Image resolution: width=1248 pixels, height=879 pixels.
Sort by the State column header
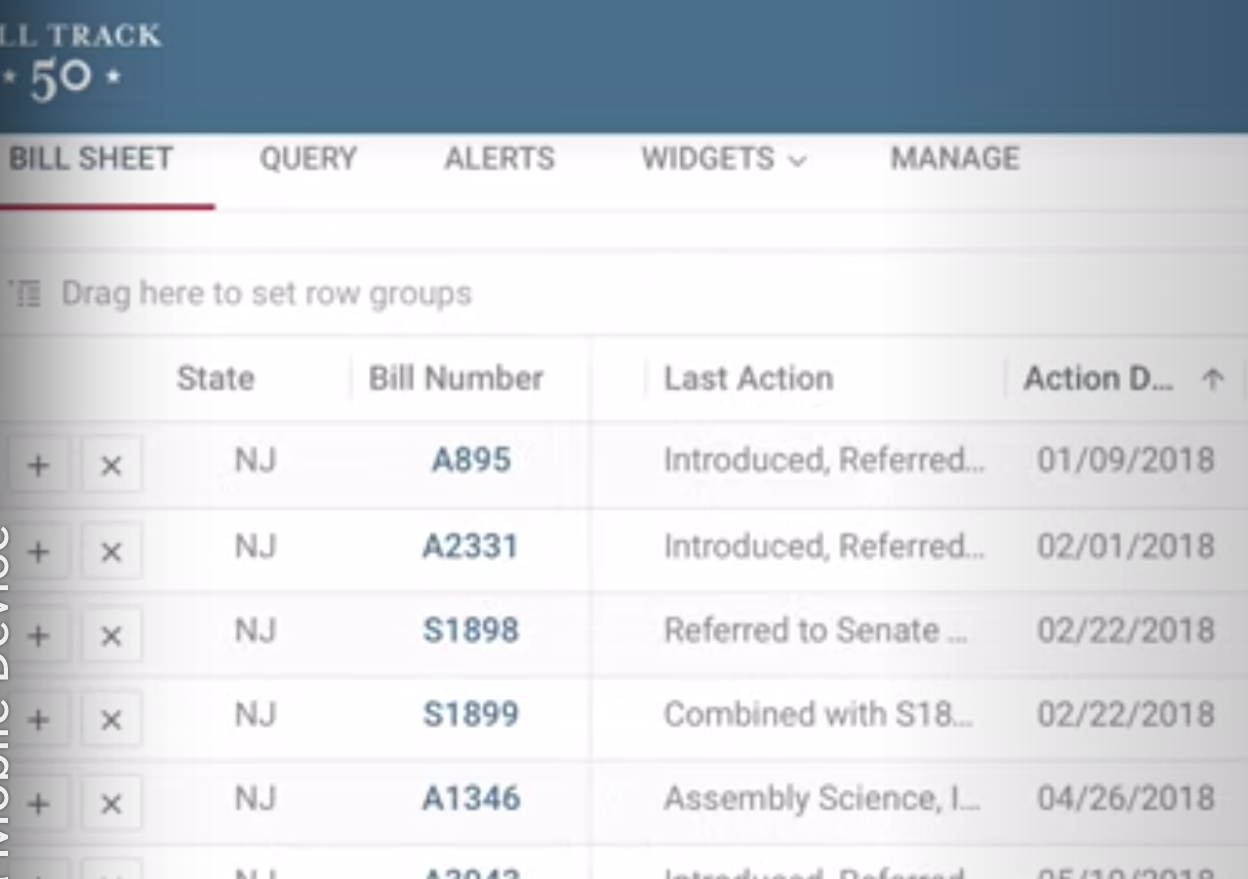click(x=215, y=379)
